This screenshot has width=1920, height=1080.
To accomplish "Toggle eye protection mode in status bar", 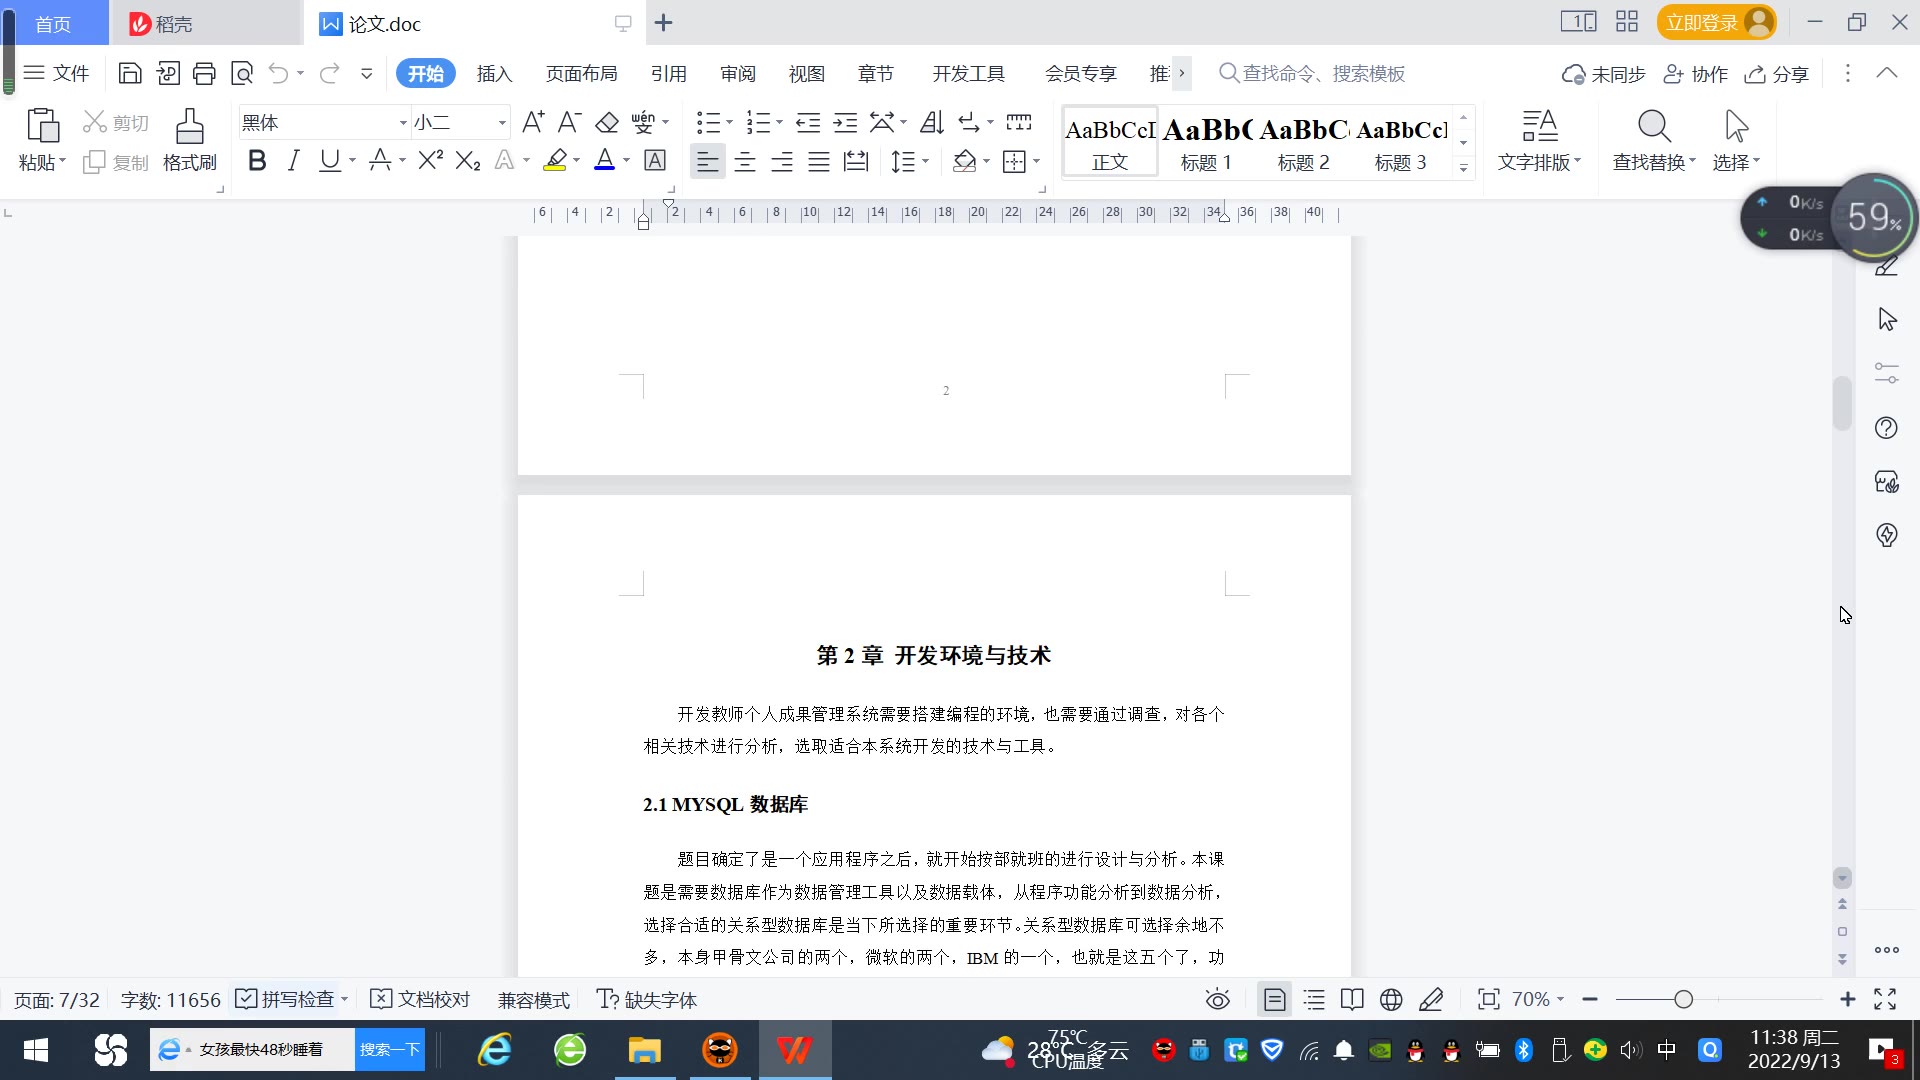I will tap(1217, 1000).
